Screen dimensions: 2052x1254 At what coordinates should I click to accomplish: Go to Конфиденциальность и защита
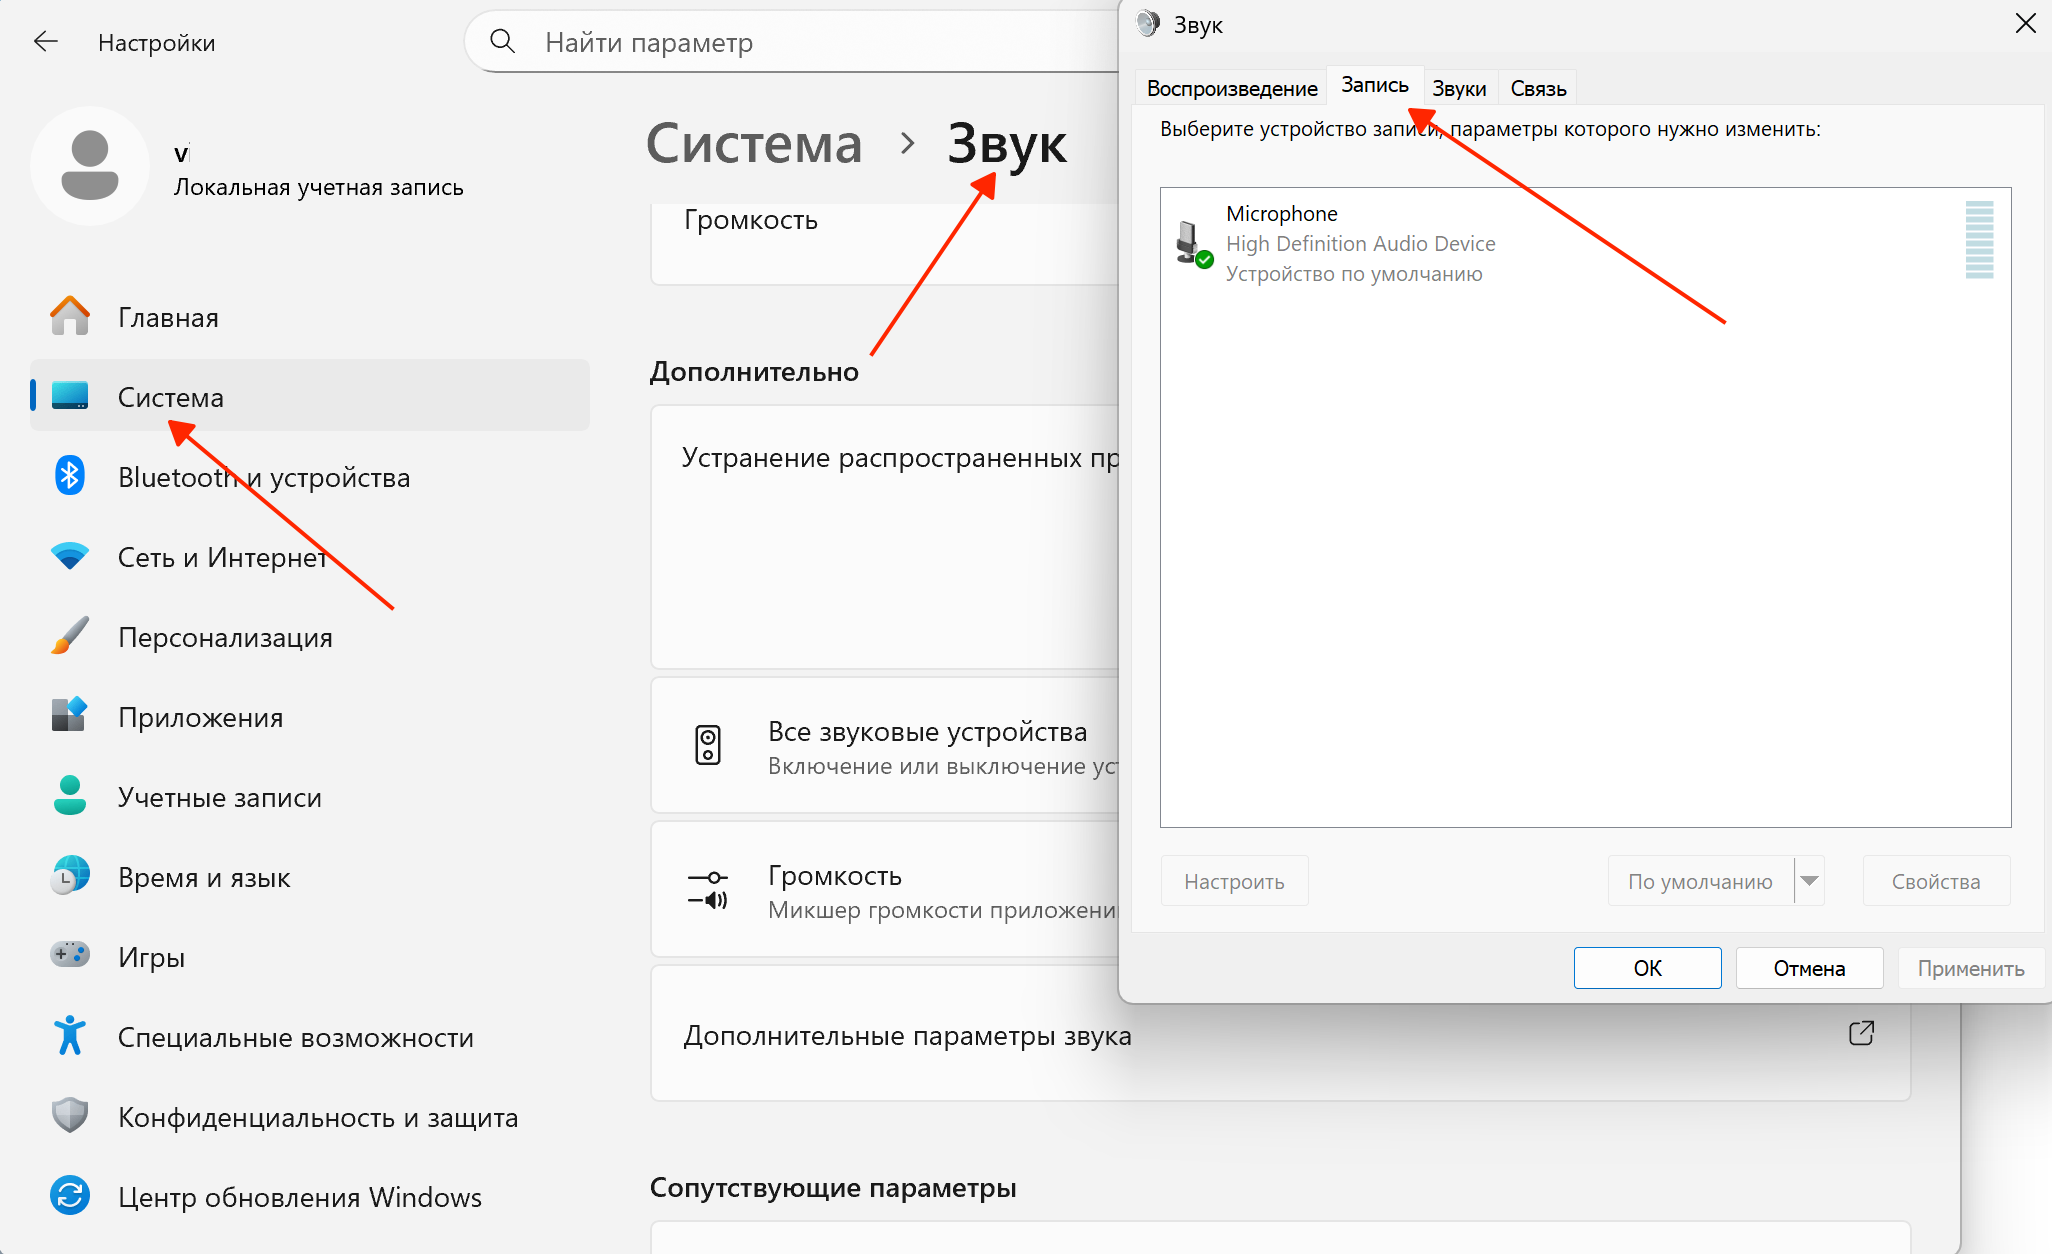310,1116
